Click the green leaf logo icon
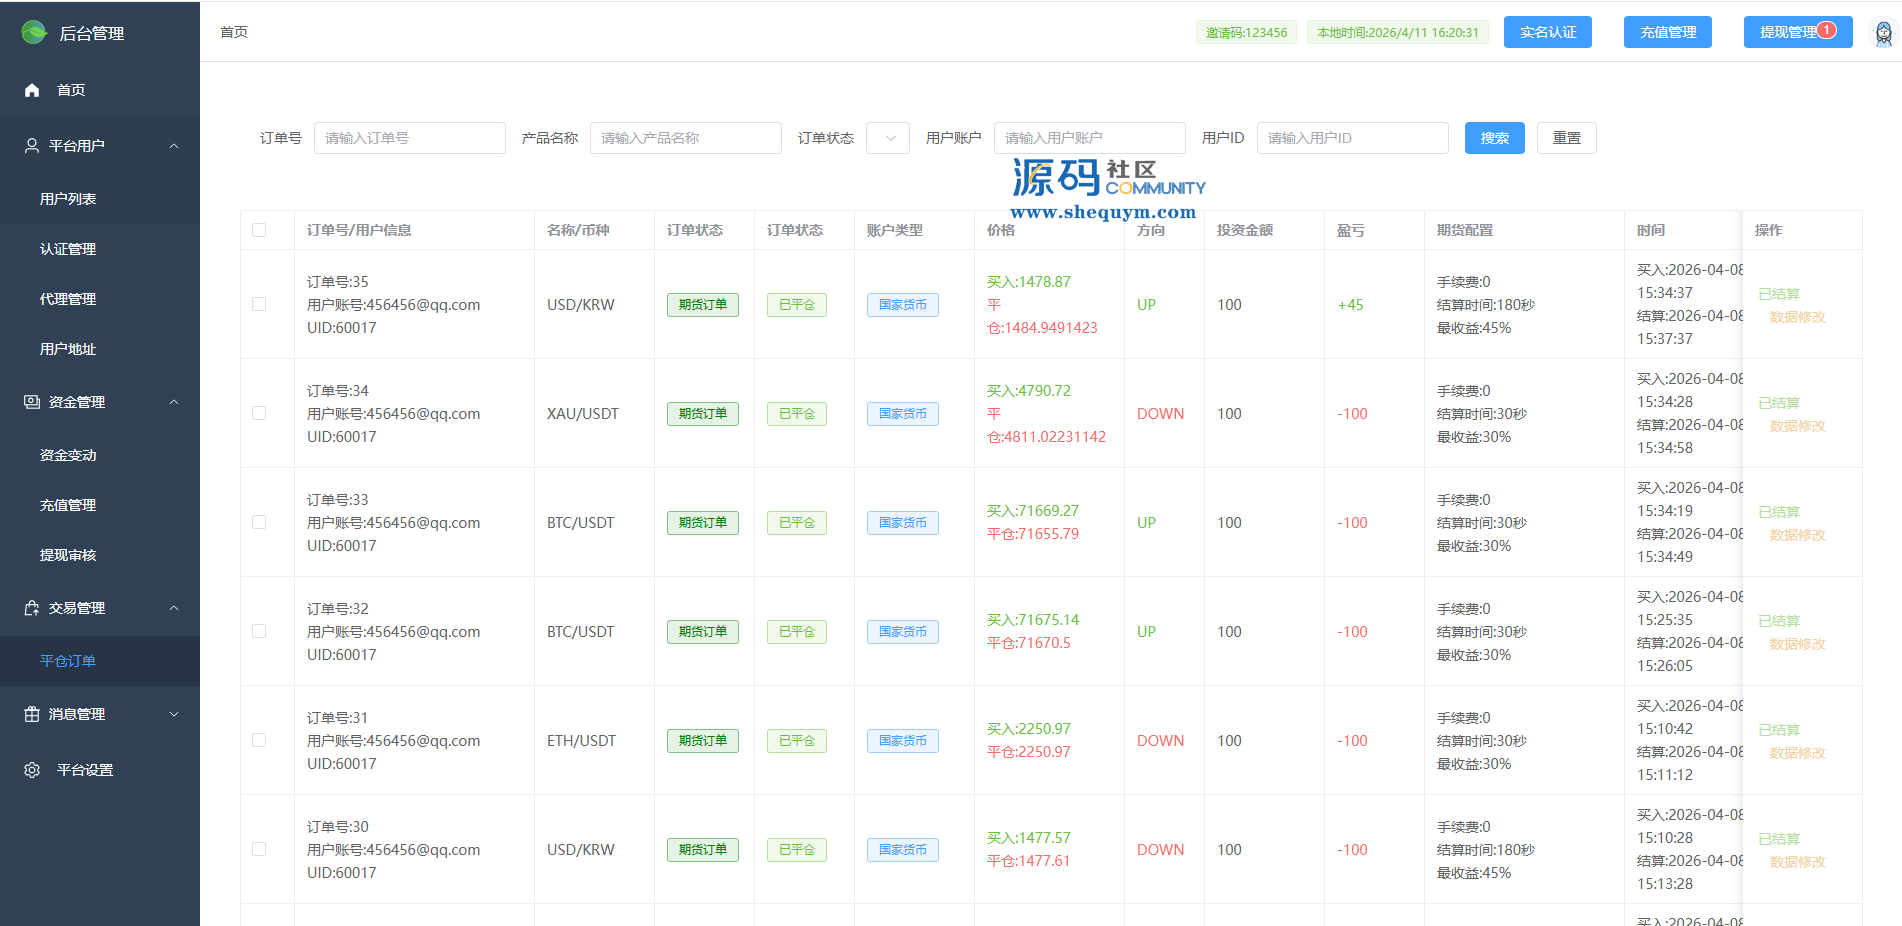This screenshot has height=926, width=1902. click(x=34, y=33)
